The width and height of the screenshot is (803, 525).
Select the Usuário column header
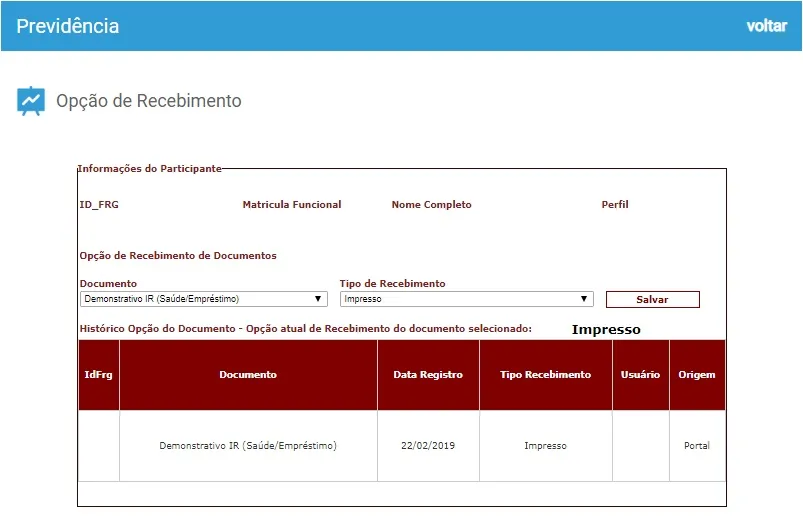coord(640,375)
